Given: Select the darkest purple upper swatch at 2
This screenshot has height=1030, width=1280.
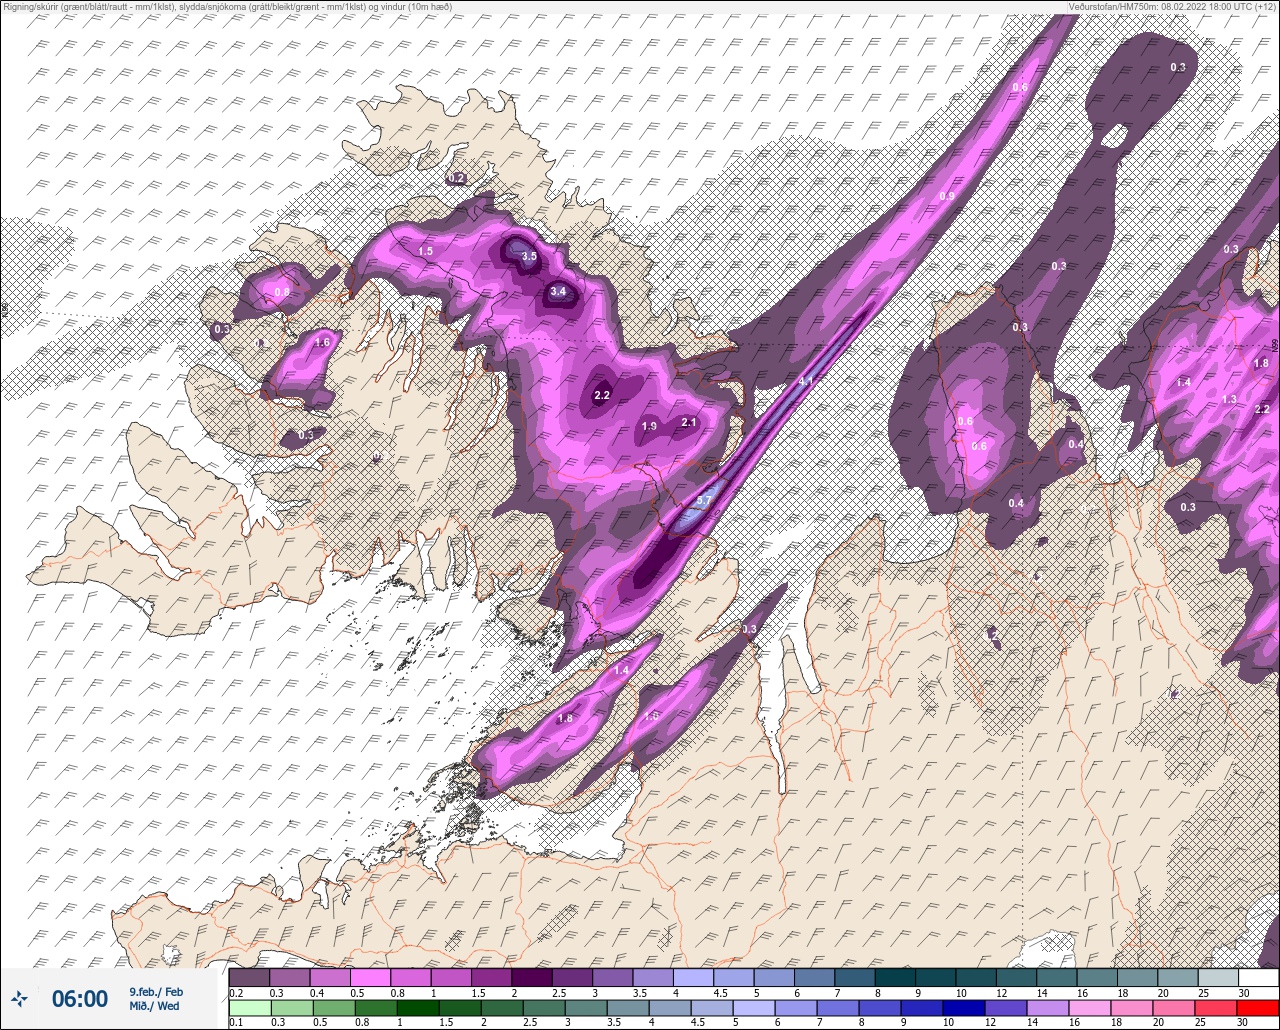Looking at the screenshot, I should click(531, 977).
